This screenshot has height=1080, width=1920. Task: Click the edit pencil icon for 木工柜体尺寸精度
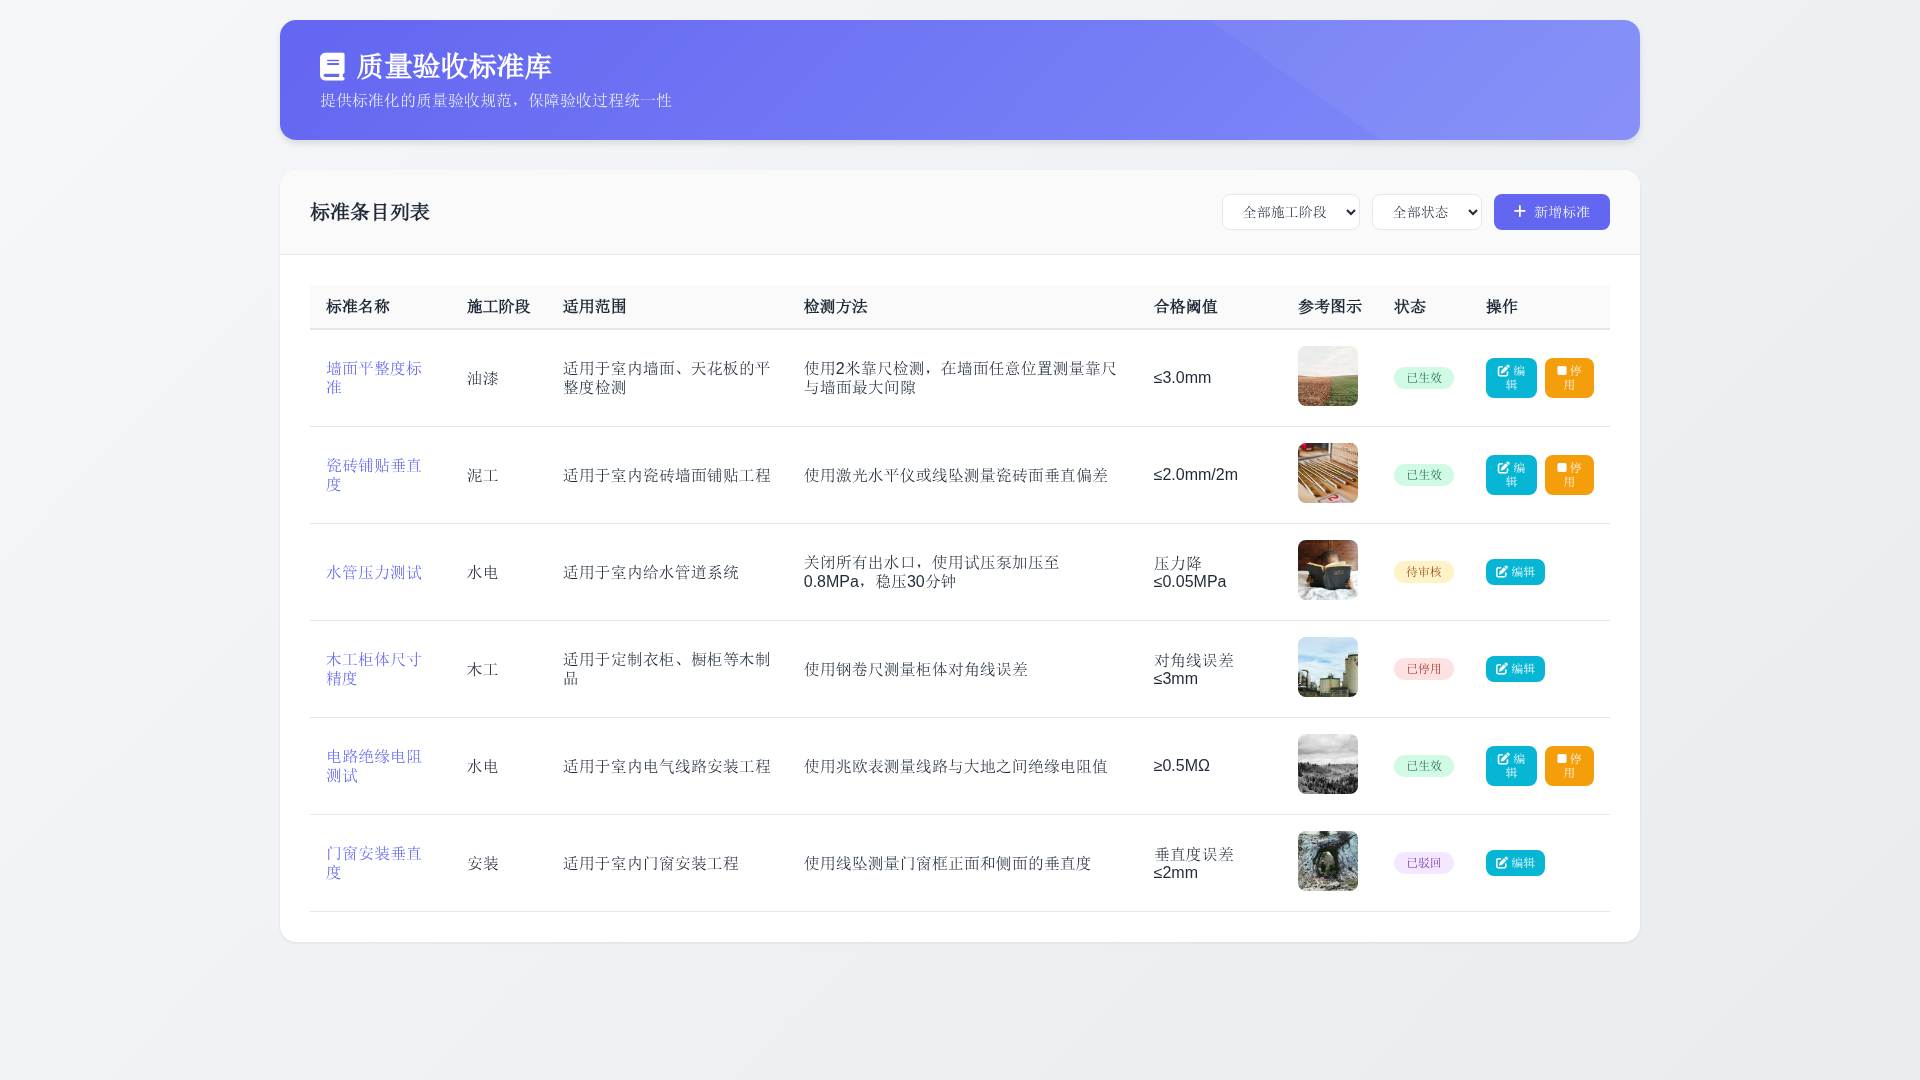[x=1502, y=669]
